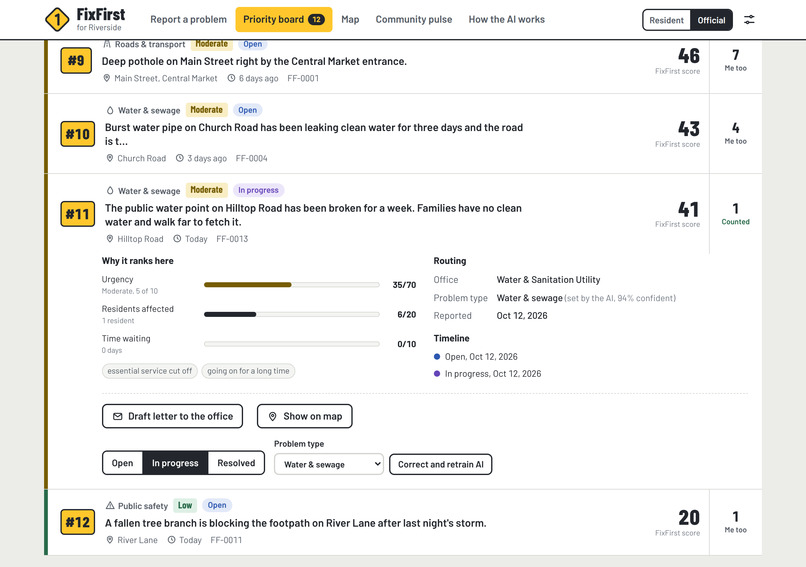806x567 pixels.
Task: Switch to Resident view
Action: tap(666, 20)
